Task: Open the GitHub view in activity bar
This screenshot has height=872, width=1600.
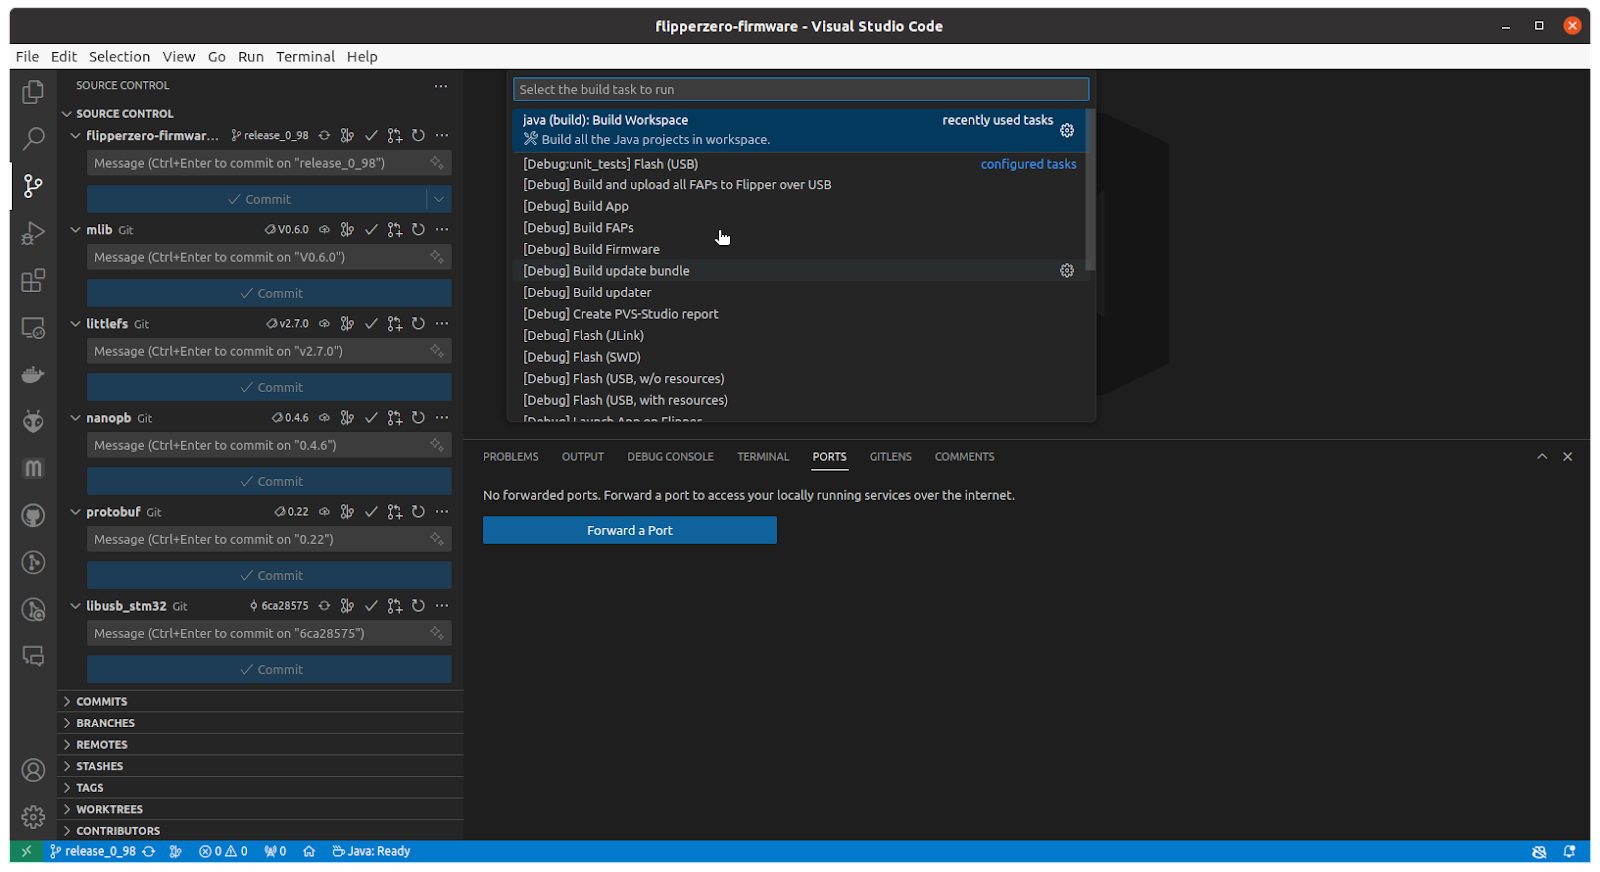Action: point(33,516)
